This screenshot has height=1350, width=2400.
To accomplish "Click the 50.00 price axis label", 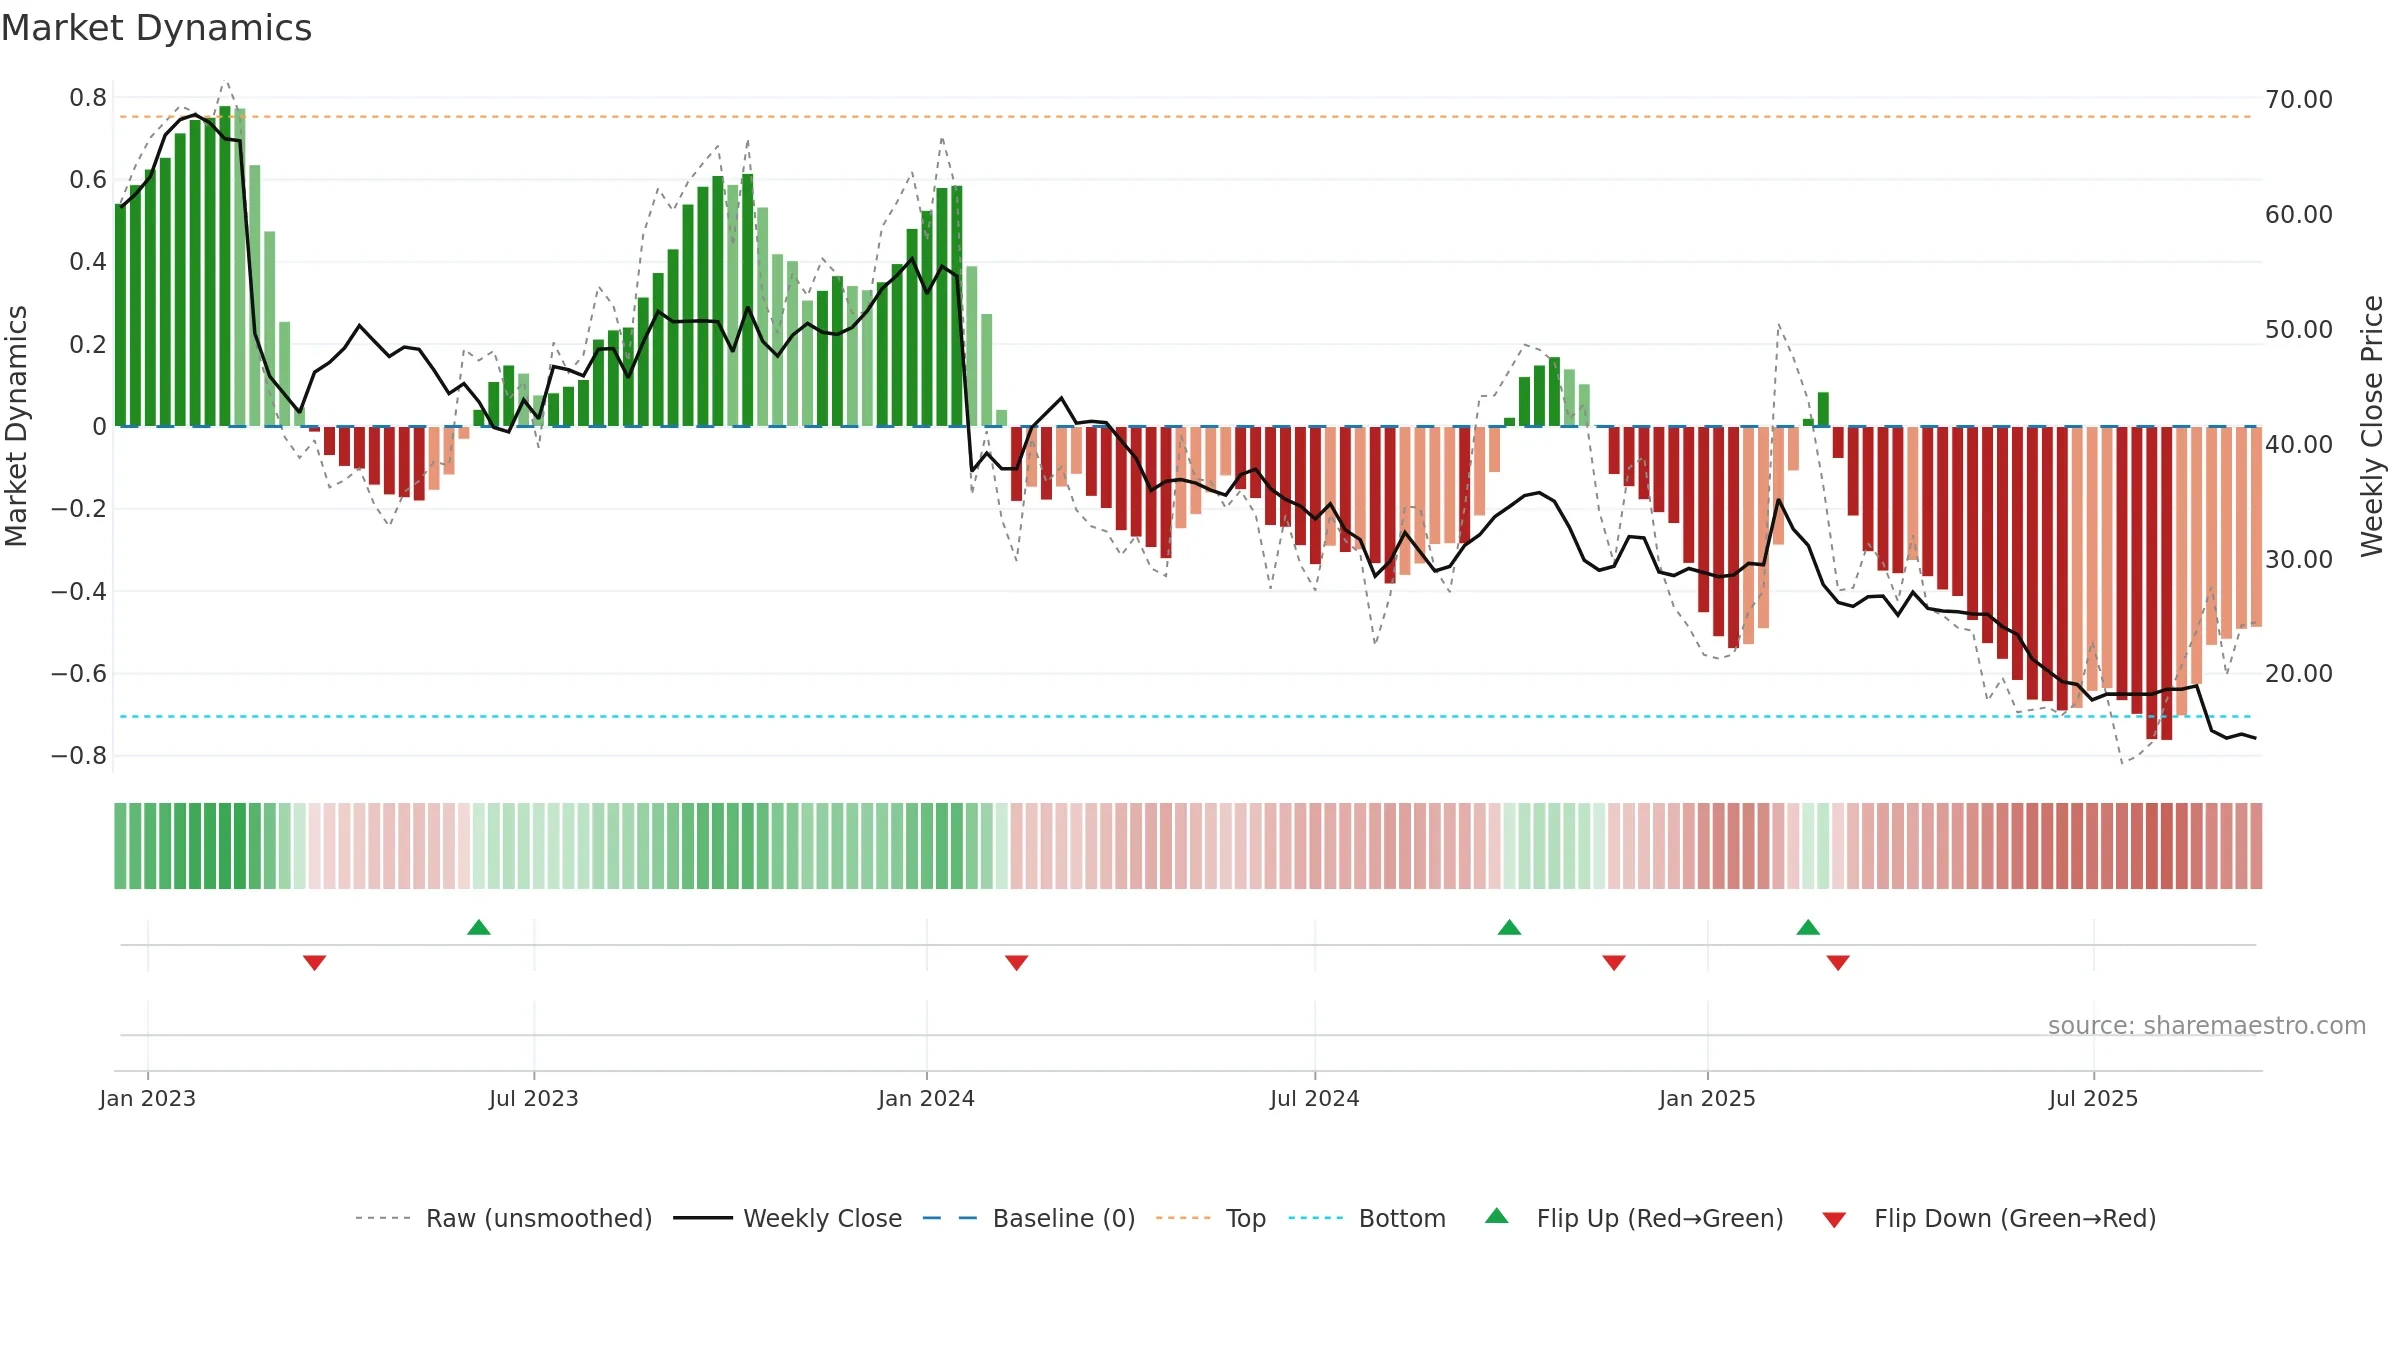I will click(2299, 329).
